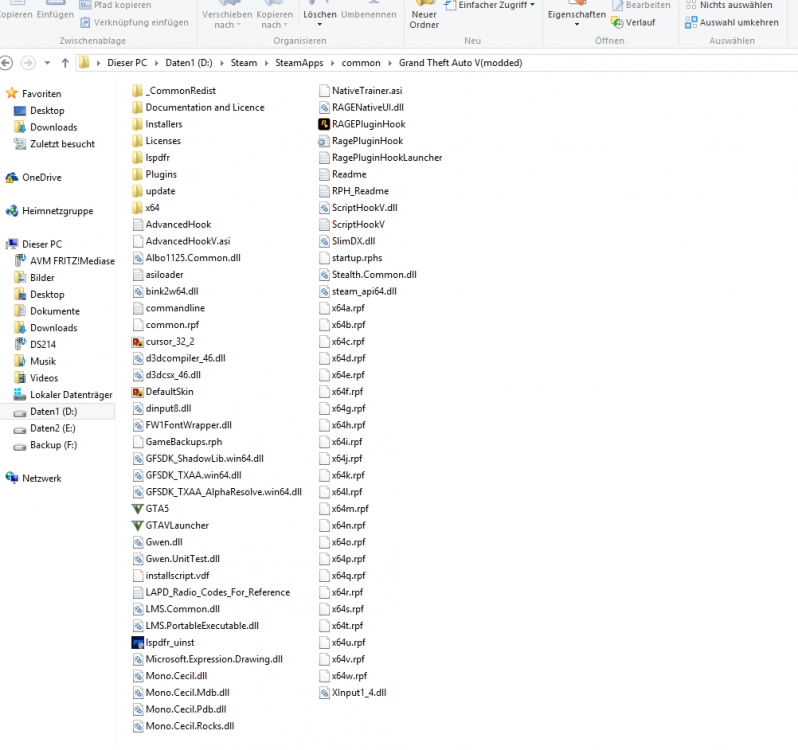Select file installscript.vdf
Screen dimensions: 798x750
click(x=171, y=575)
